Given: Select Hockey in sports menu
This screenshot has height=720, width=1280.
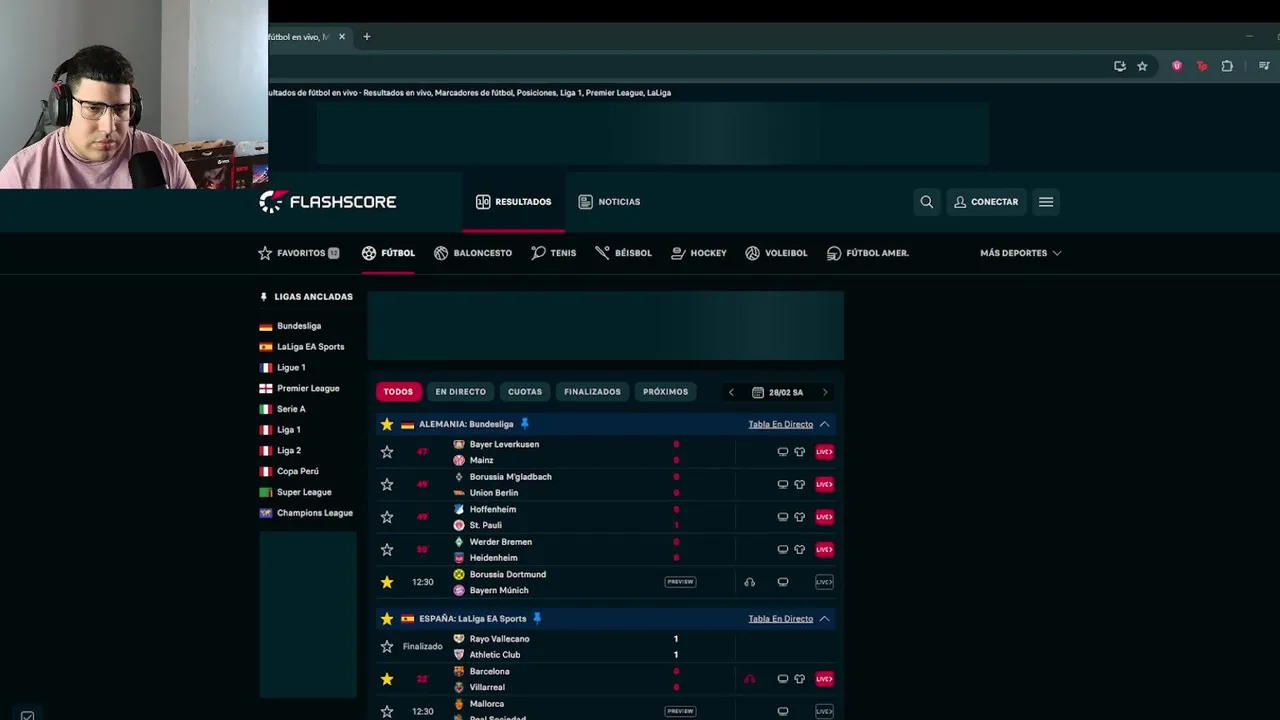Looking at the screenshot, I should coord(699,253).
